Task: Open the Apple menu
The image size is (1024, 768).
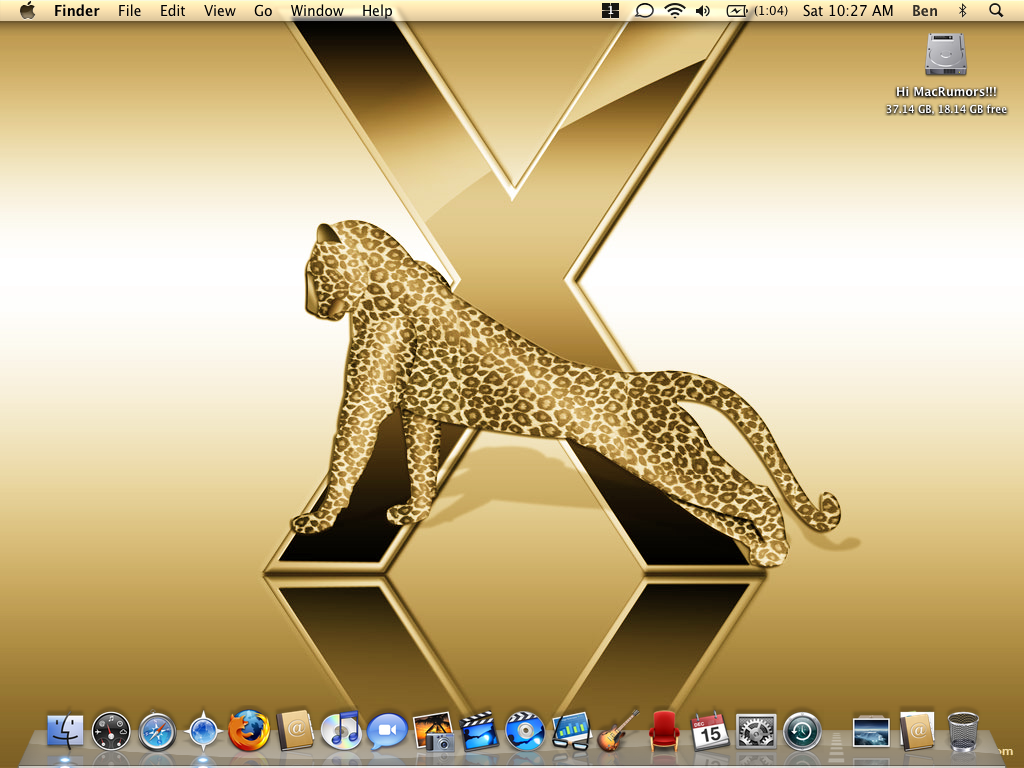Action: pyautogui.click(x=27, y=10)
